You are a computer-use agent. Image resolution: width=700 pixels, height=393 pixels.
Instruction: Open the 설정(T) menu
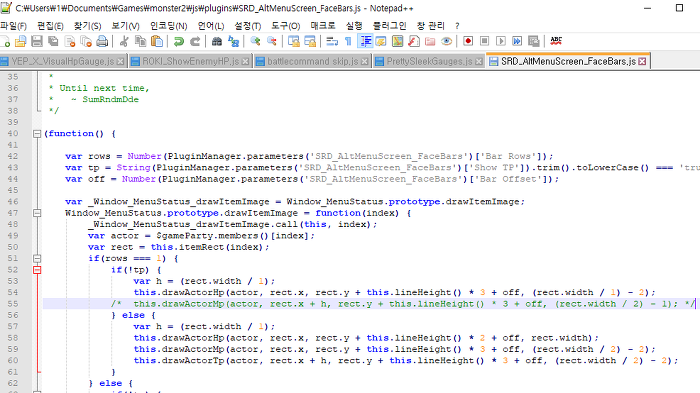point(248,26)
